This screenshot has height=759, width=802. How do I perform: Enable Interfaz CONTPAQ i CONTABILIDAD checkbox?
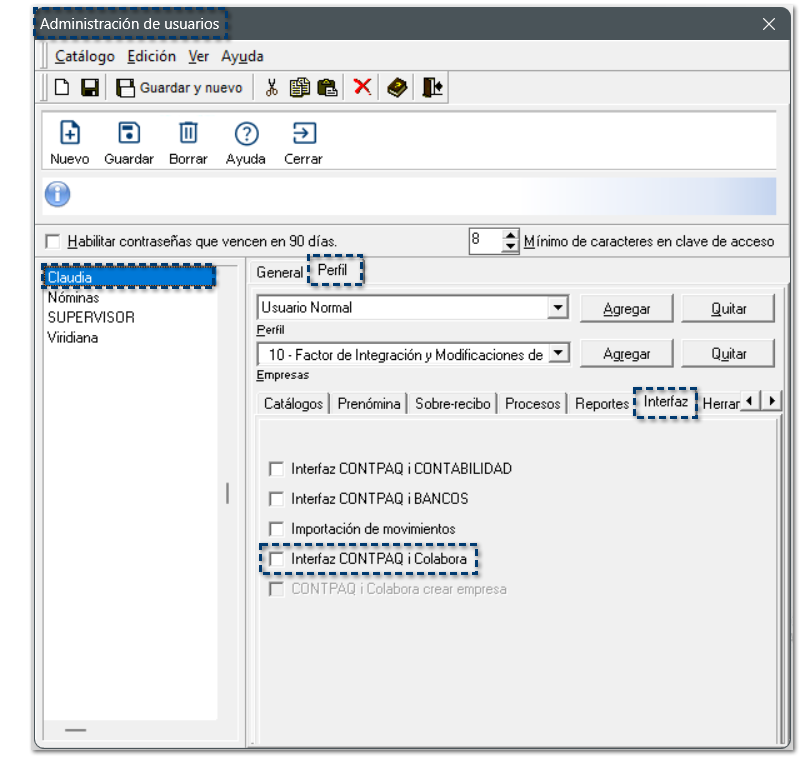pos(277,468)
